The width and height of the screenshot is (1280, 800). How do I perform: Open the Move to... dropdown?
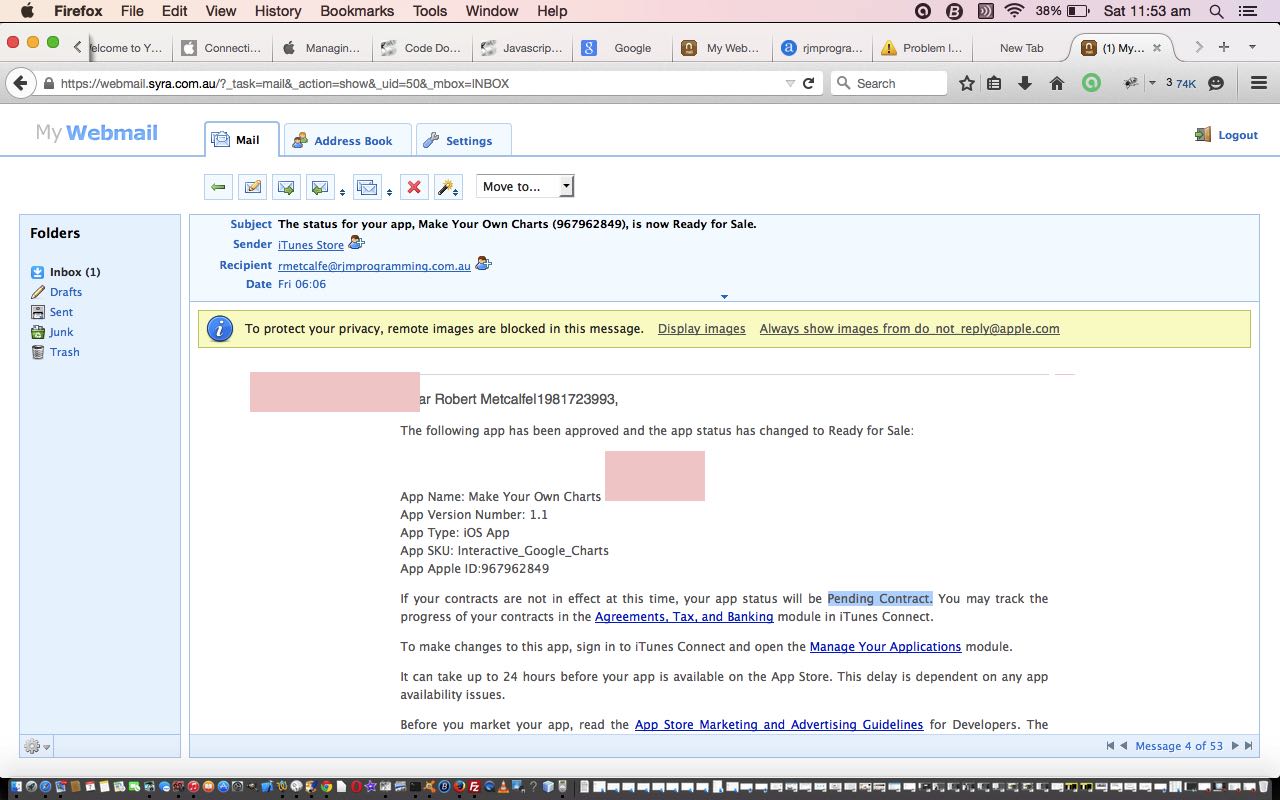[x=525, y=186]
